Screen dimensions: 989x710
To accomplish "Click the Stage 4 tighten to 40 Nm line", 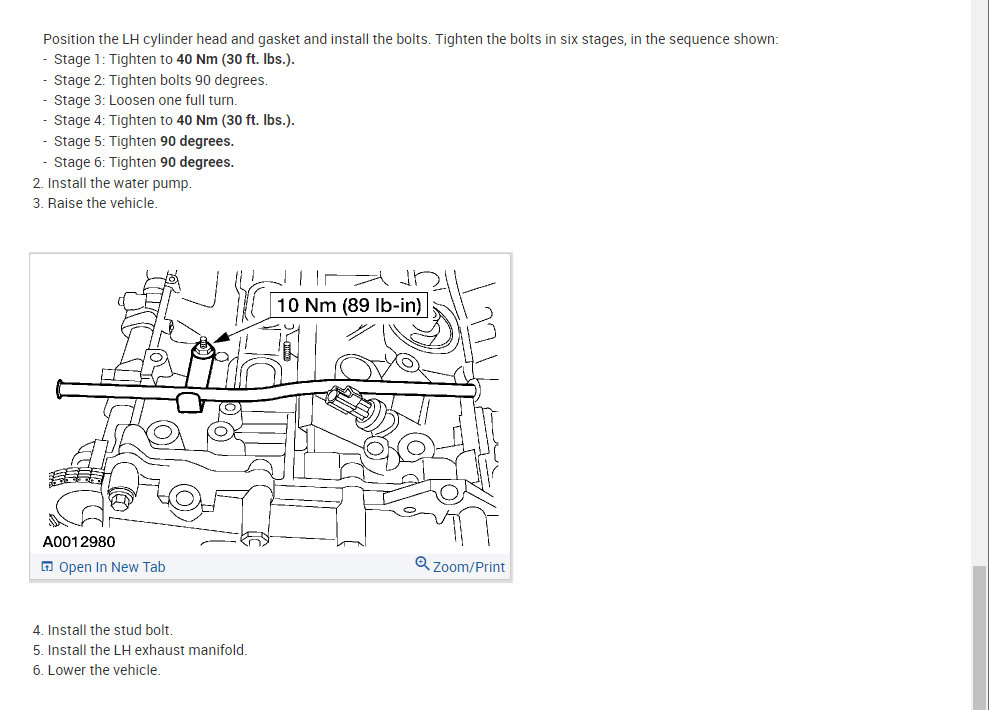I will (174, 120).
